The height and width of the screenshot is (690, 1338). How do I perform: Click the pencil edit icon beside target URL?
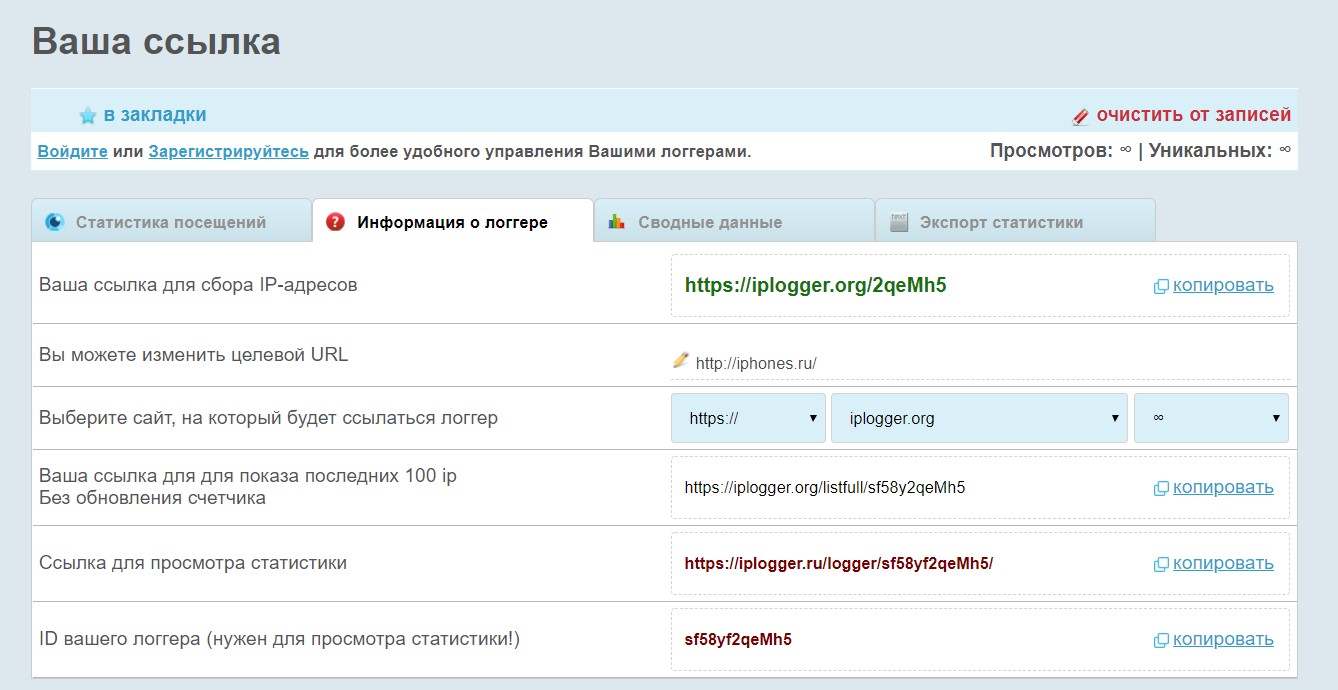coord(681,361)
